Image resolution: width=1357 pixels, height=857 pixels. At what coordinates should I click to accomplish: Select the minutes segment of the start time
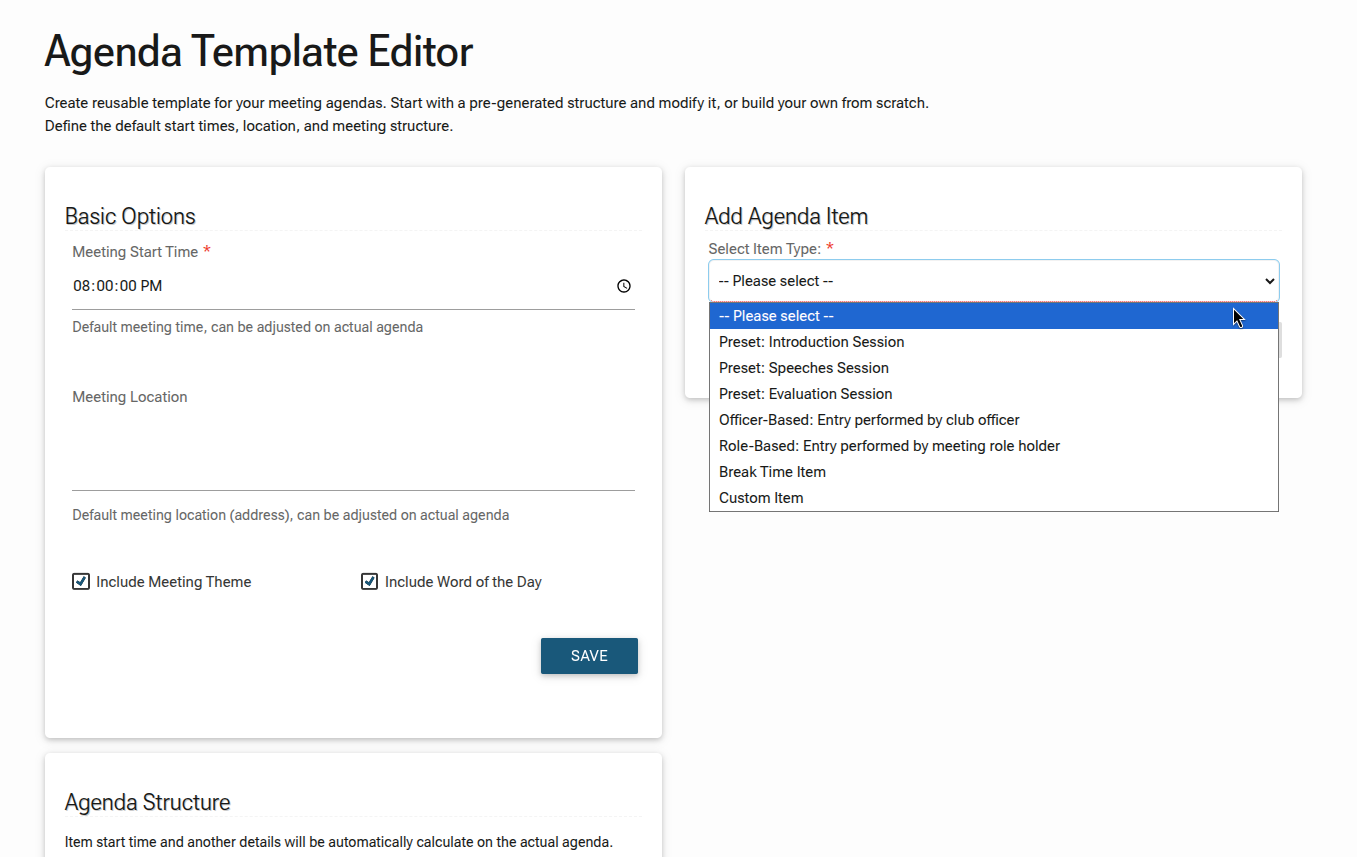[105, 286]
